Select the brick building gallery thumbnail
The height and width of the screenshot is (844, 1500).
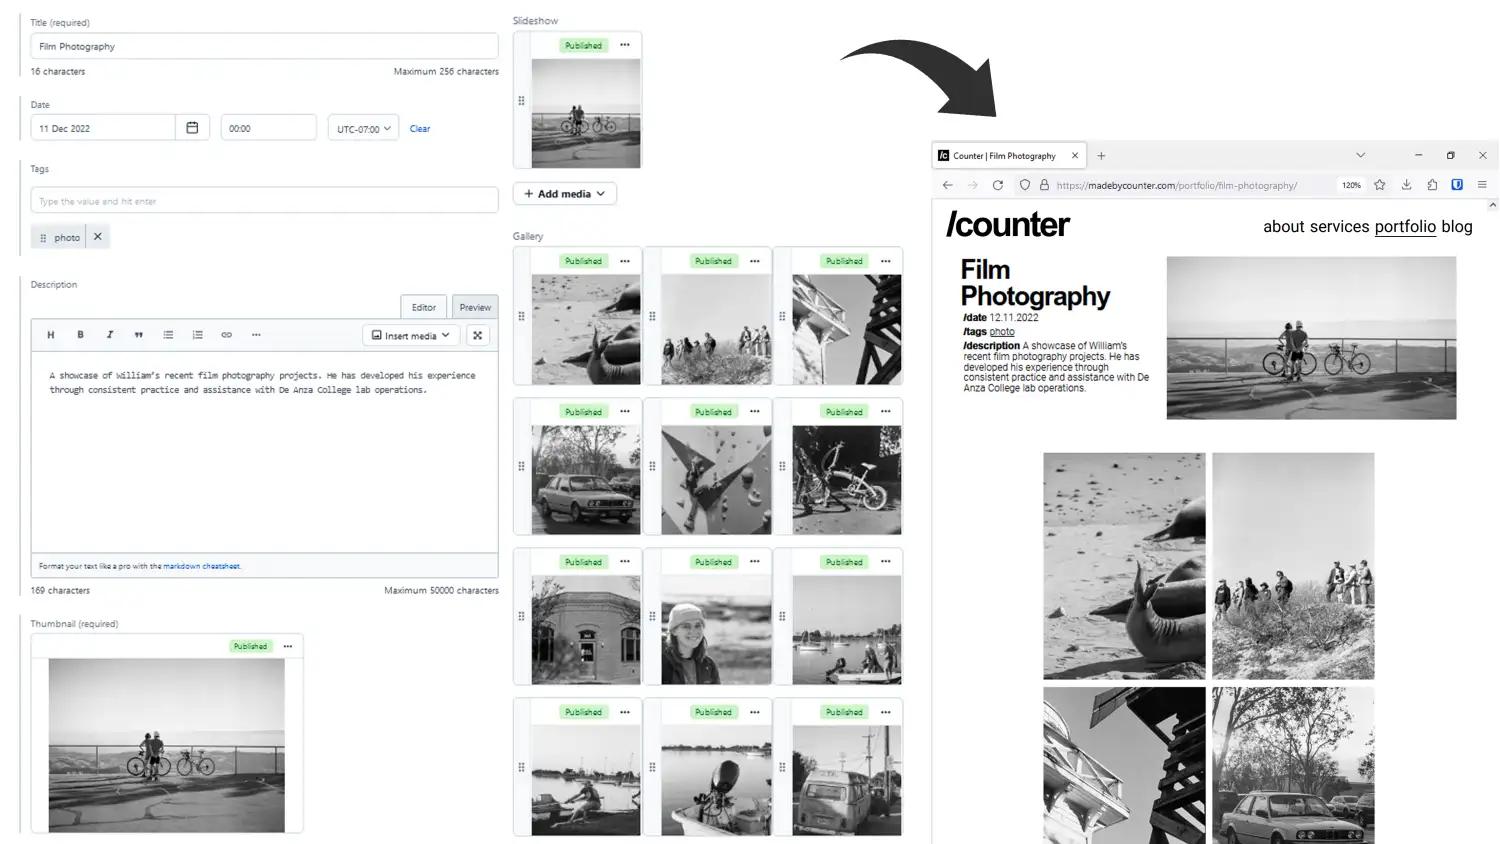point(586,629)
